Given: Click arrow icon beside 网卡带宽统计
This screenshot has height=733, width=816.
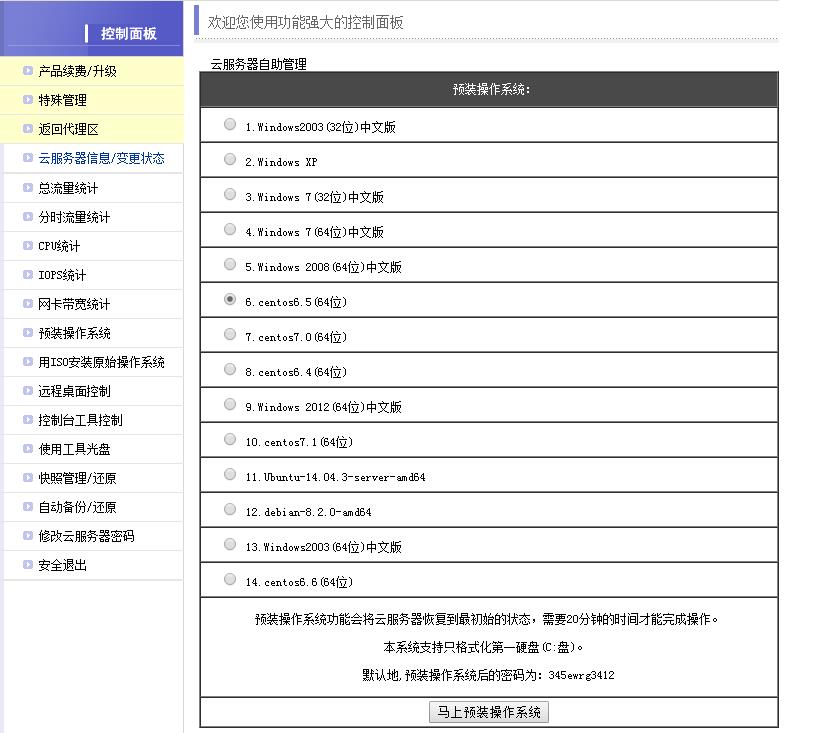Looking at the screenshot, I should pyautogui.click(x=28, y=303).
